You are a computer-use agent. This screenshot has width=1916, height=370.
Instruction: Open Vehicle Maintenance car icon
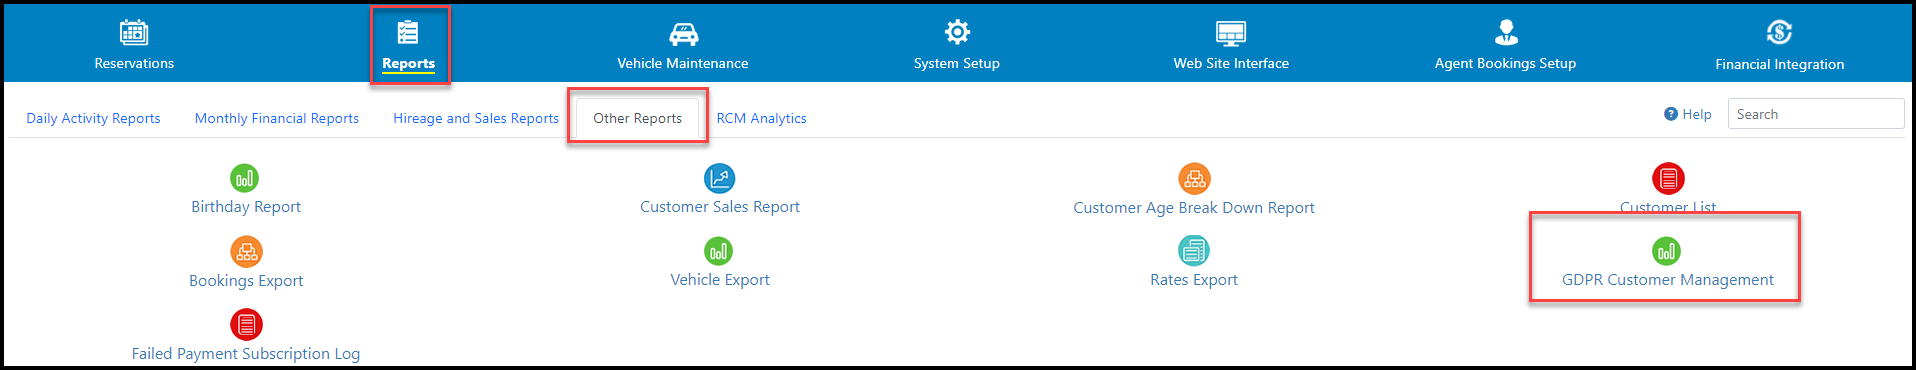[683, 33]
